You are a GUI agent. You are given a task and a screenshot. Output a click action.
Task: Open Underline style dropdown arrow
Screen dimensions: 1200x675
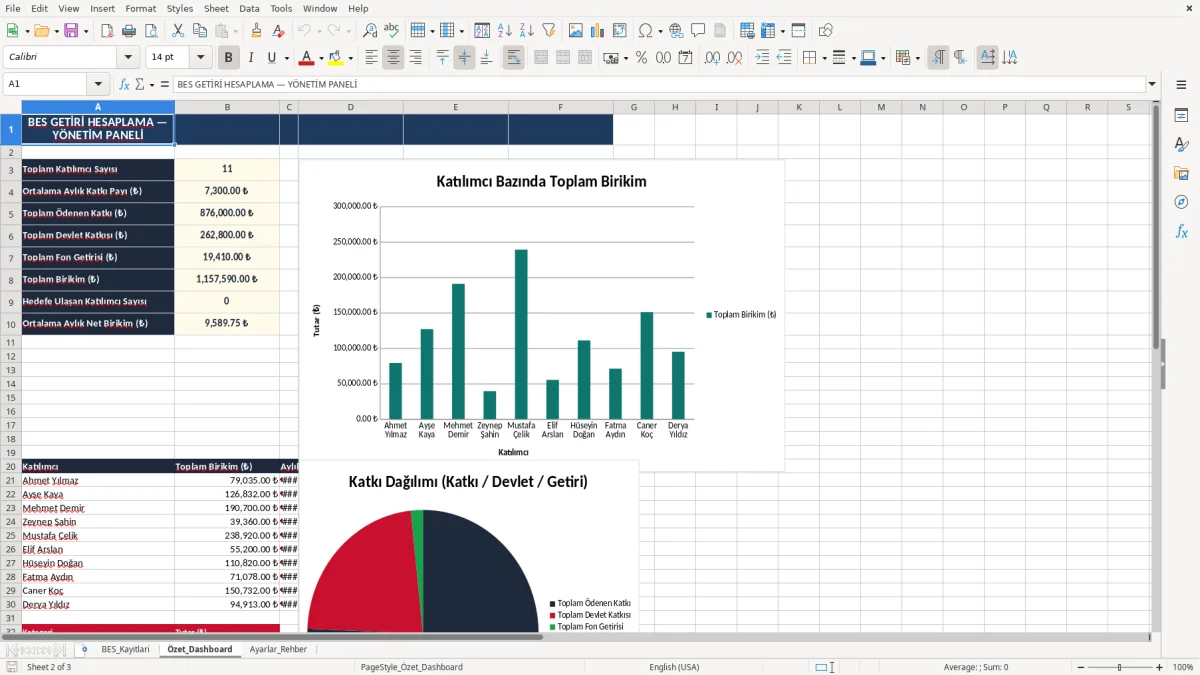pyautogui.click(x=286, y=58)
